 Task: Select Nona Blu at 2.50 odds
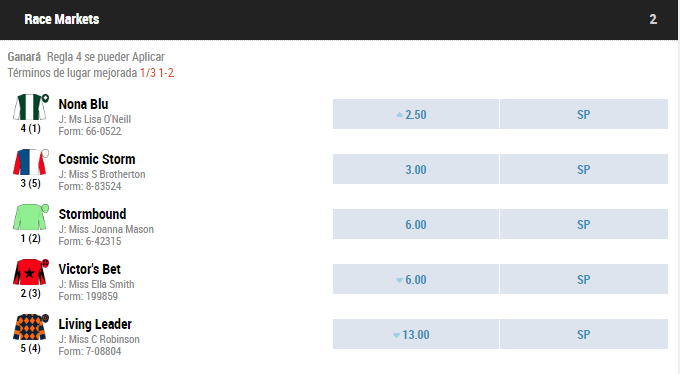[x=416, y=114]
